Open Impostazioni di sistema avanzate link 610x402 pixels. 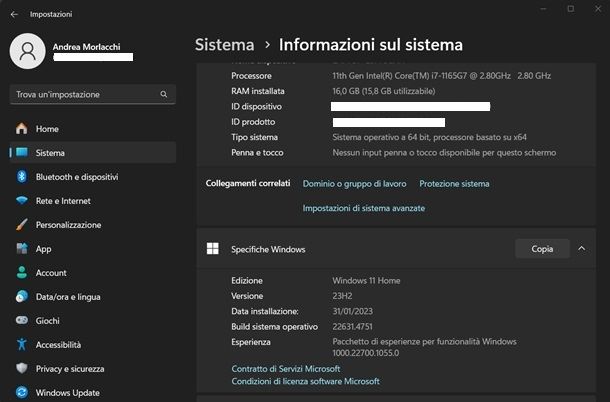364,208
